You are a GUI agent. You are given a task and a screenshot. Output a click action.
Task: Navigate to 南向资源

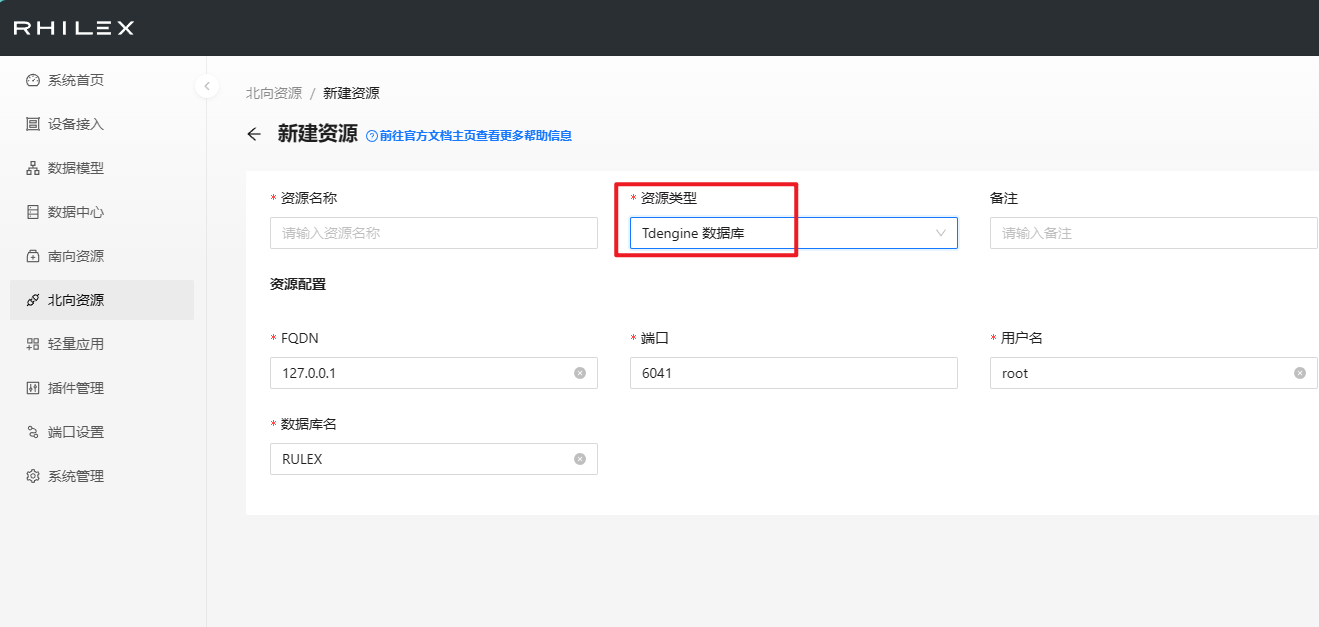[x=102, y=256]
